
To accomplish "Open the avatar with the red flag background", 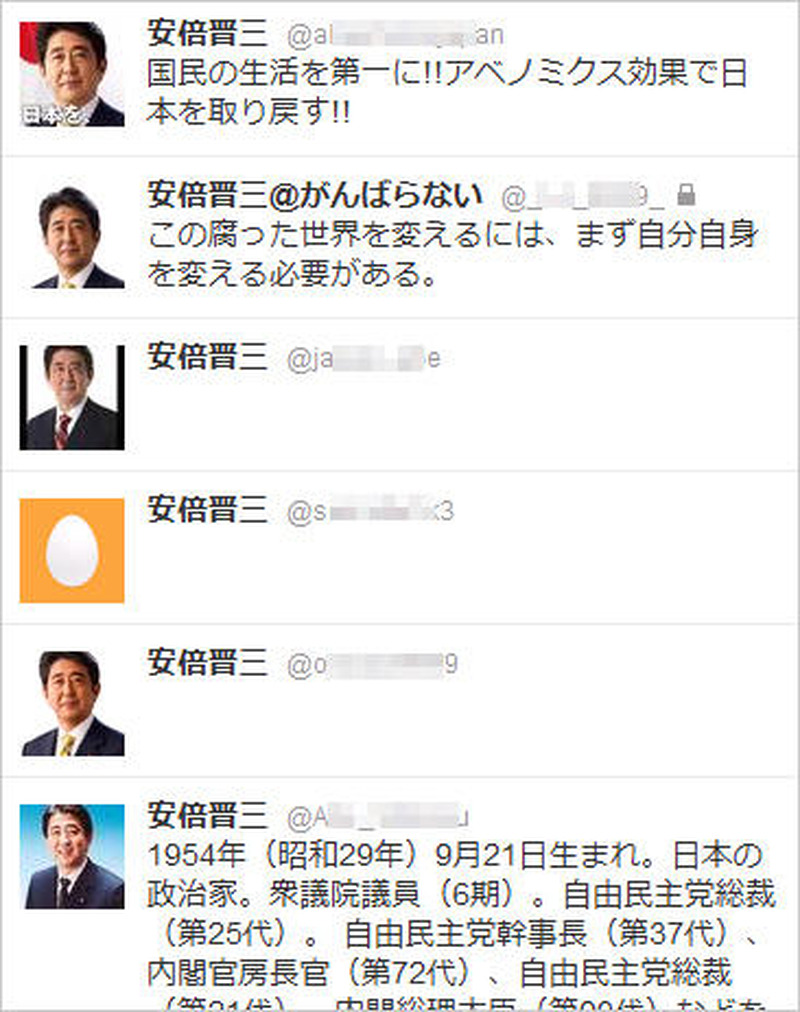I will [72, 74].
